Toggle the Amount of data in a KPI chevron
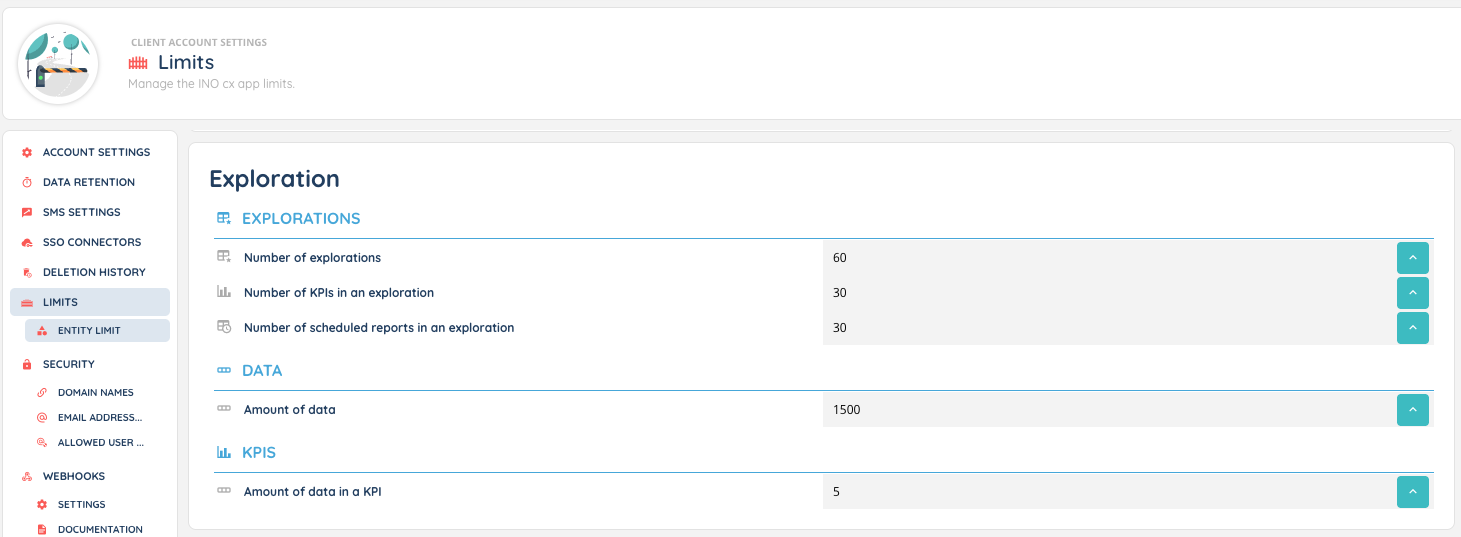Viewport: 1461px width, 537px height. (1412, 492)
